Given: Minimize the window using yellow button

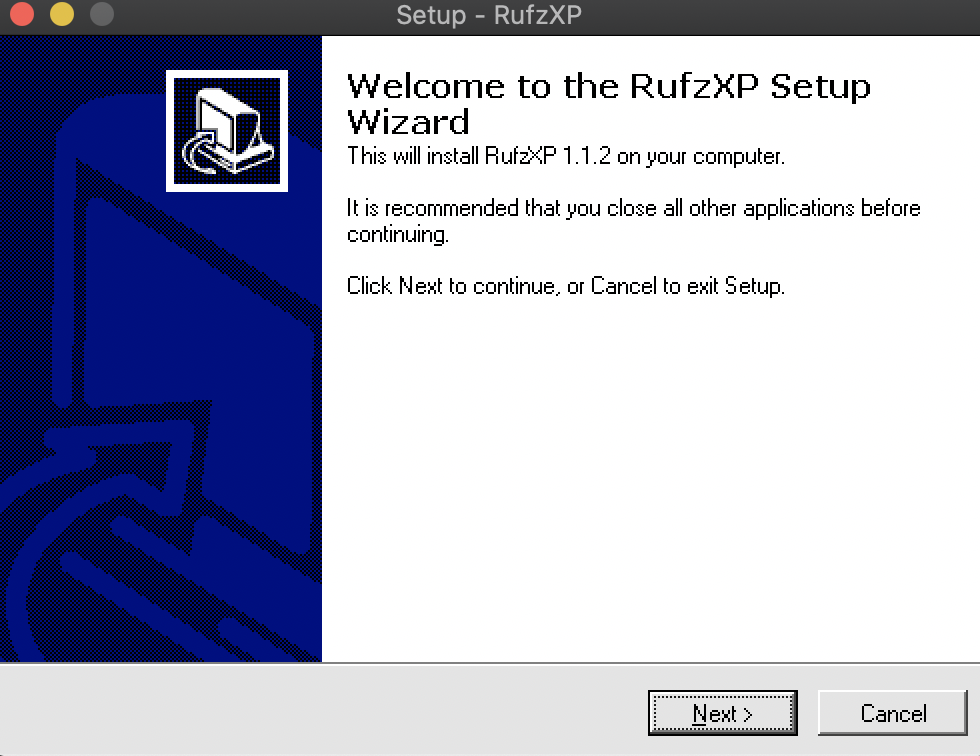Looking at the screenshot, I should click(x=62, y=14).
